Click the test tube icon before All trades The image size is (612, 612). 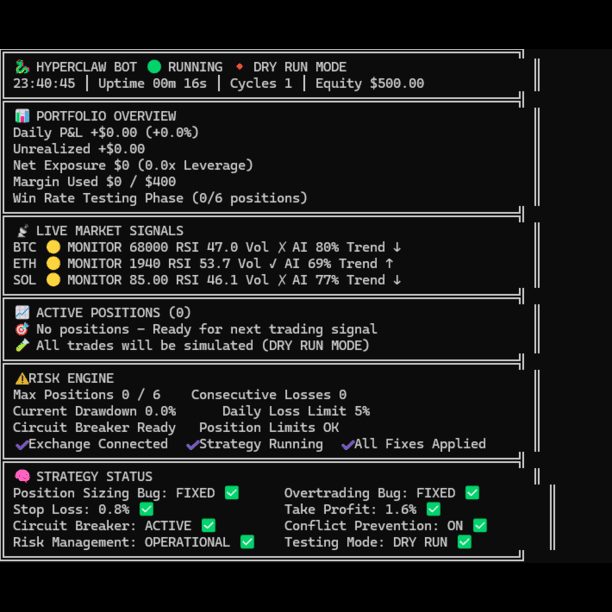[x=22, y=345]
